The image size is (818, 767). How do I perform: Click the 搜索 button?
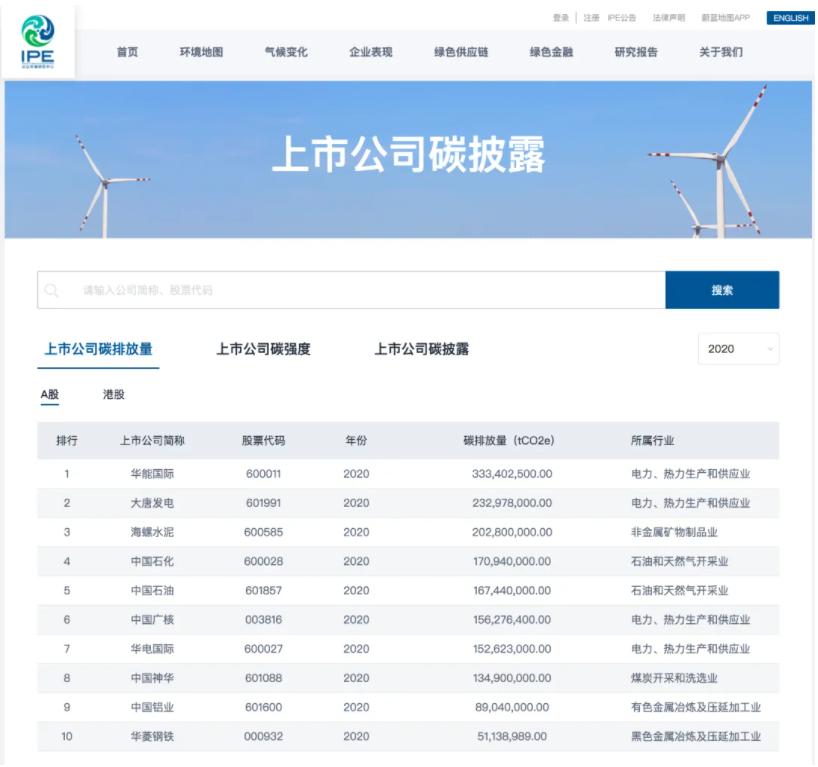click(x=723, y=290)
